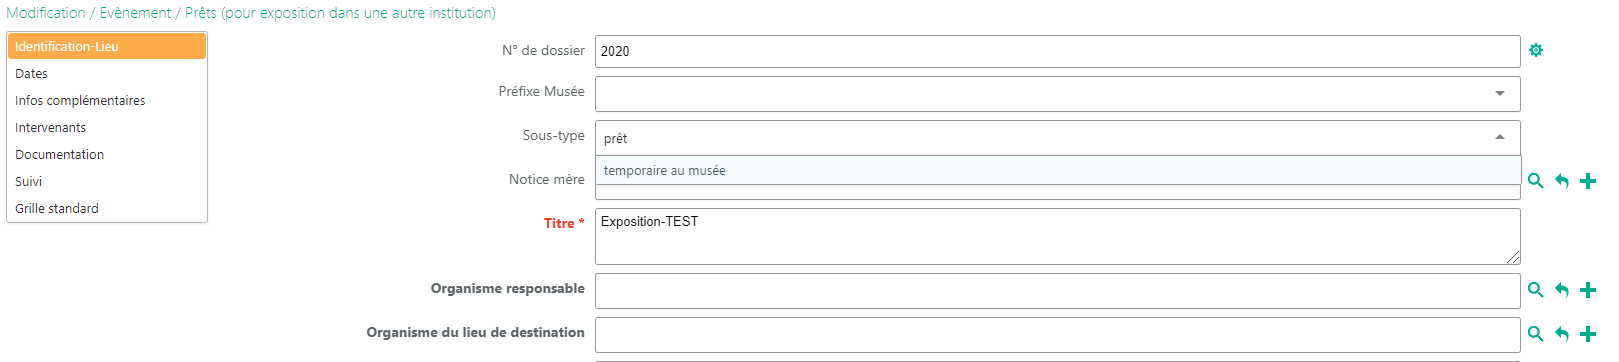Click the undo arrow for the destination organisme
Image resolution: width=1619 pixels, height=362 pixels.
pyautogui.click(x=1562, y=334)
